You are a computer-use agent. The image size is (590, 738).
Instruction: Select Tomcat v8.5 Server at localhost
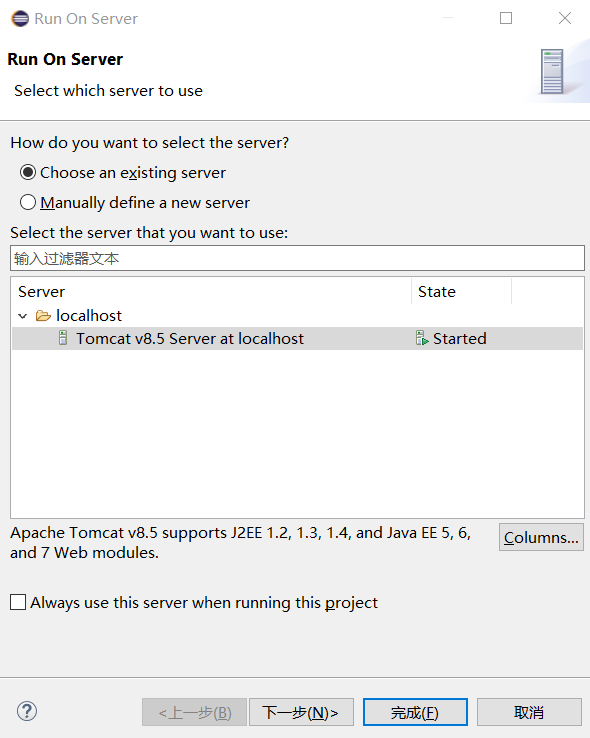[x=297, y=338]
